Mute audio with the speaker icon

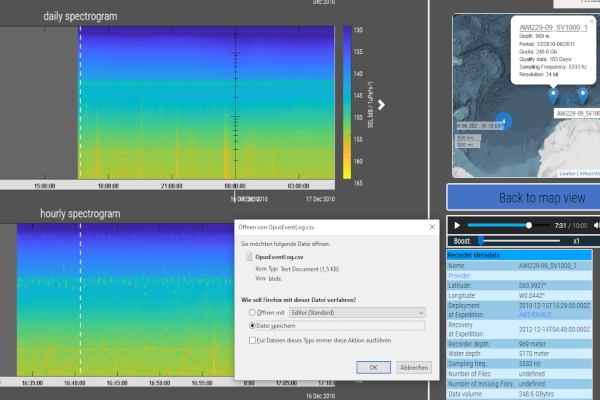[x=597, y=225]
